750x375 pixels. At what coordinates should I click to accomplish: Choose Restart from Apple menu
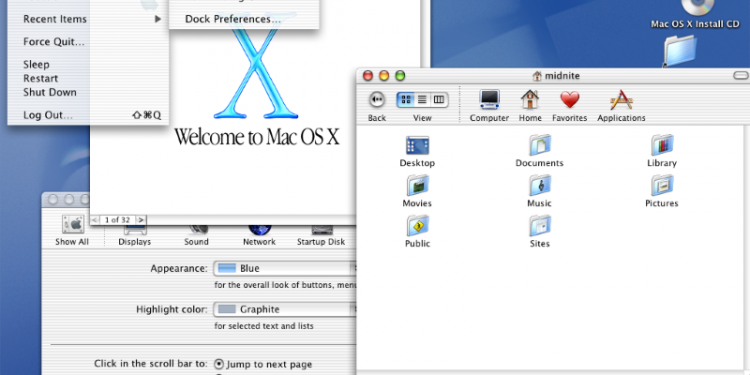tap(88, 78)
